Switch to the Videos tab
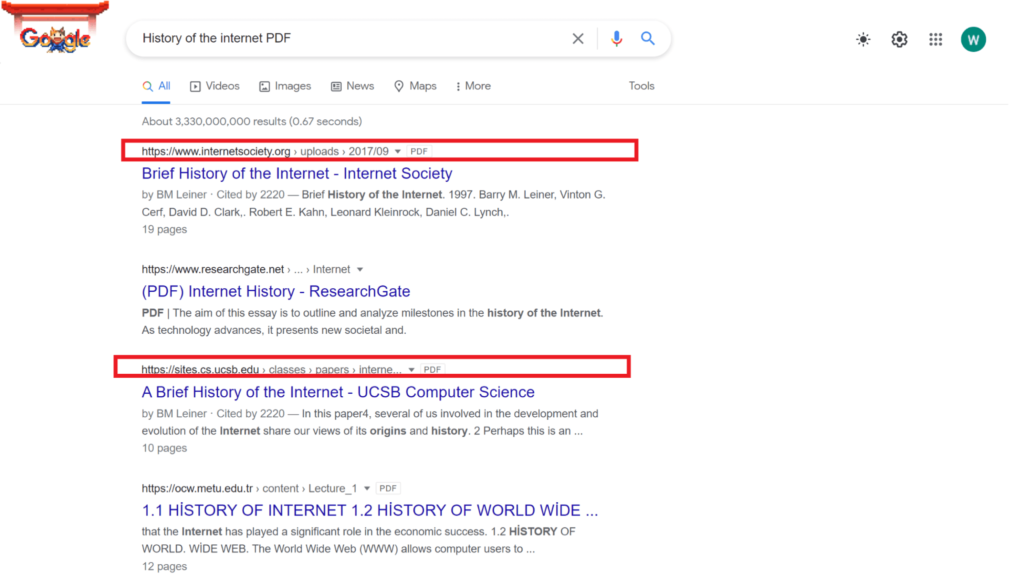1024x576 pixels. click(x=214, y=86)
